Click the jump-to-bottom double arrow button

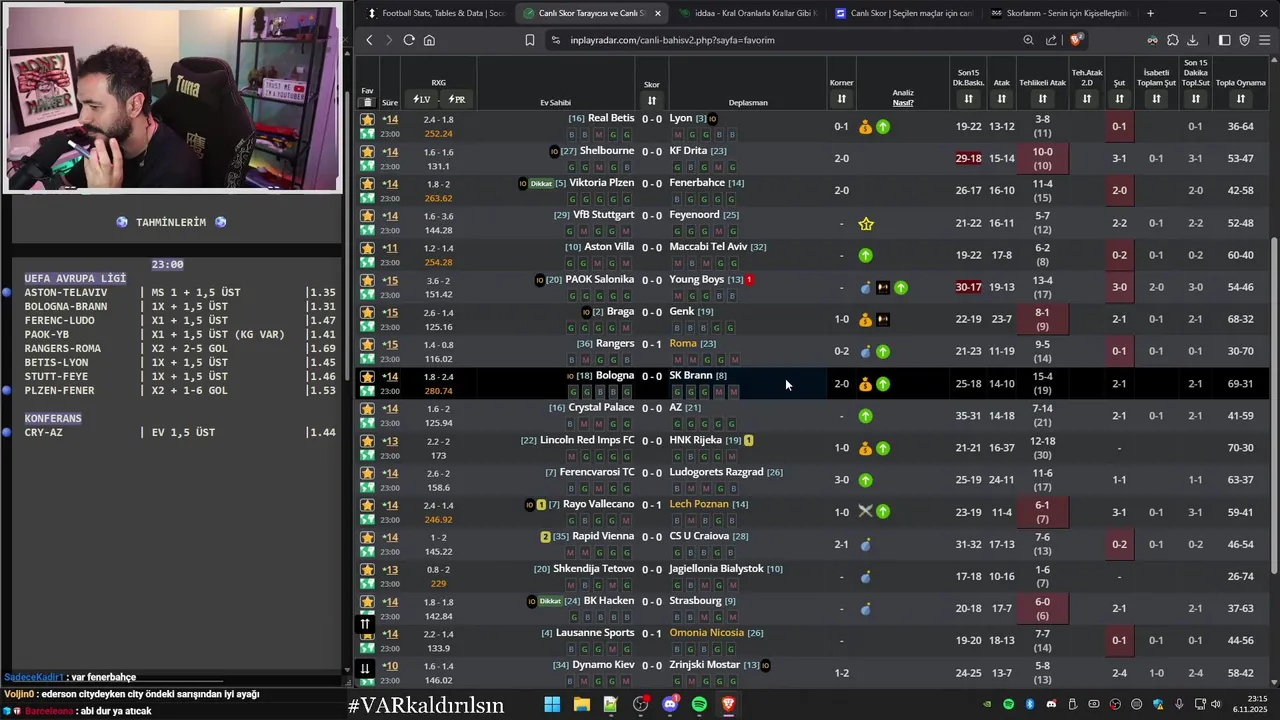[x=365, y=669]
